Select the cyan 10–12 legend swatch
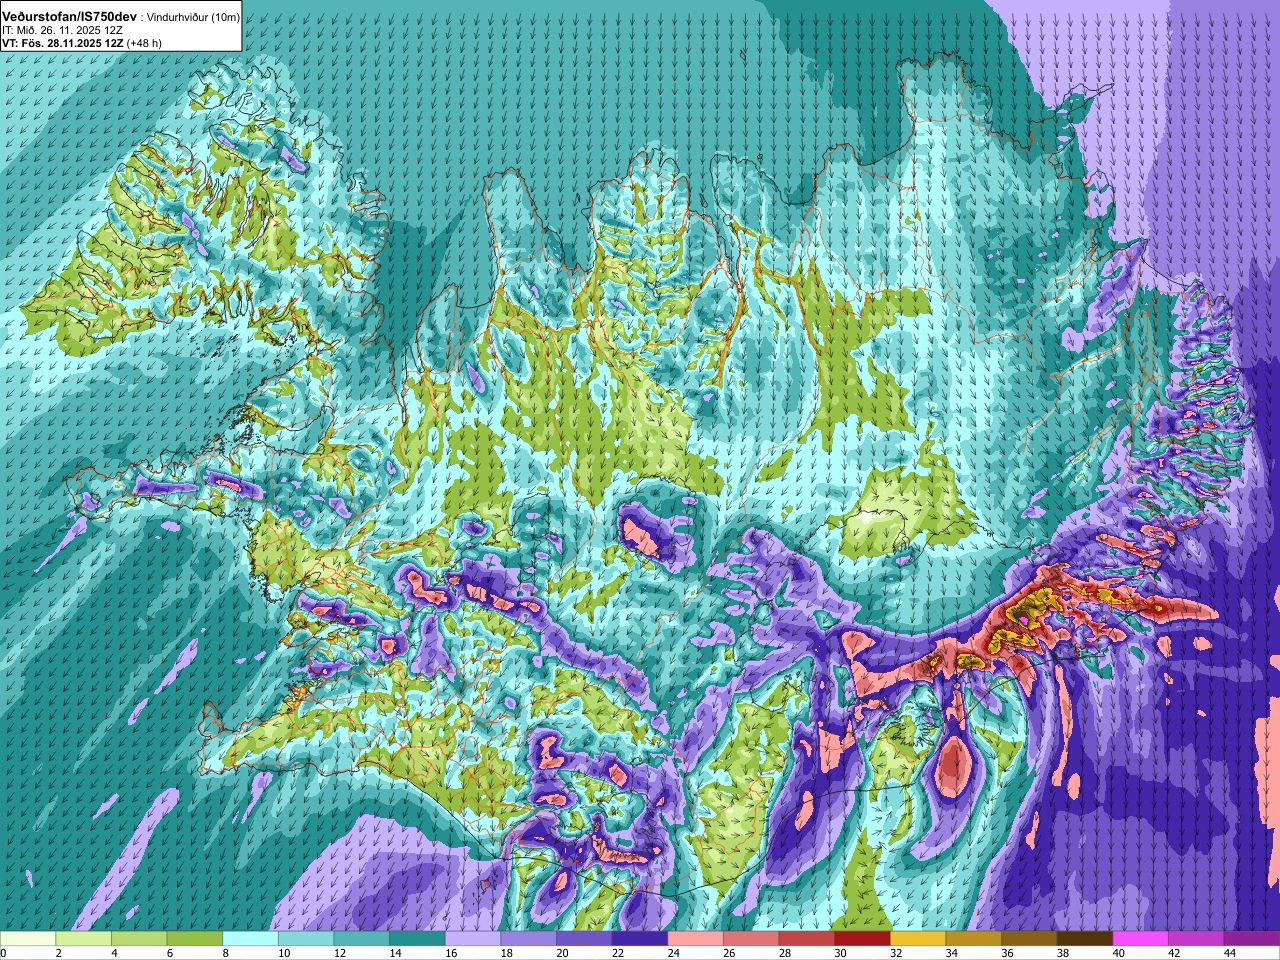Image resolution: width=1280 pixels, height=960 pixels. click(306, 939)
